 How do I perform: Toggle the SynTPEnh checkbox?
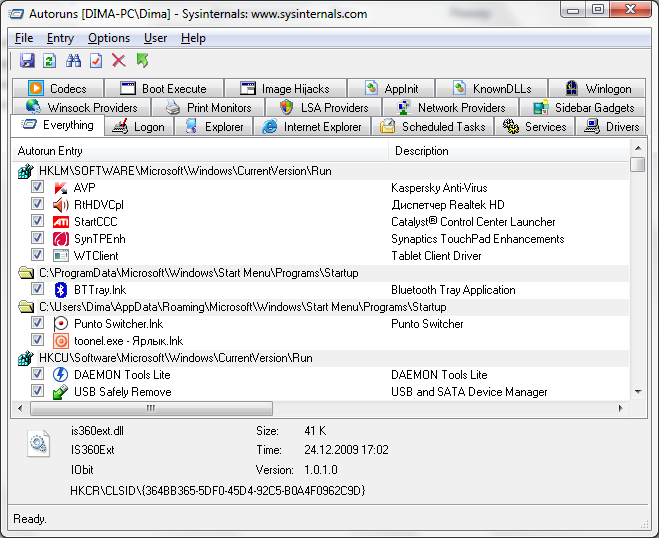37,238
